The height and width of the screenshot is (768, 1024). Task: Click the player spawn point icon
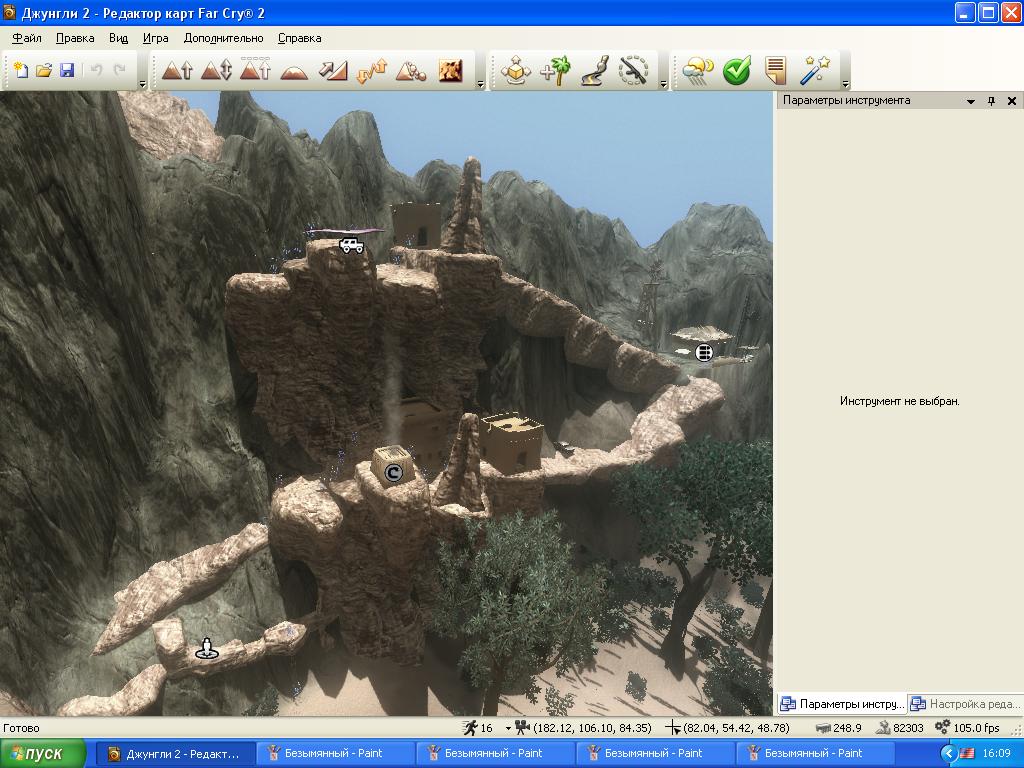(x=207, y=648)
